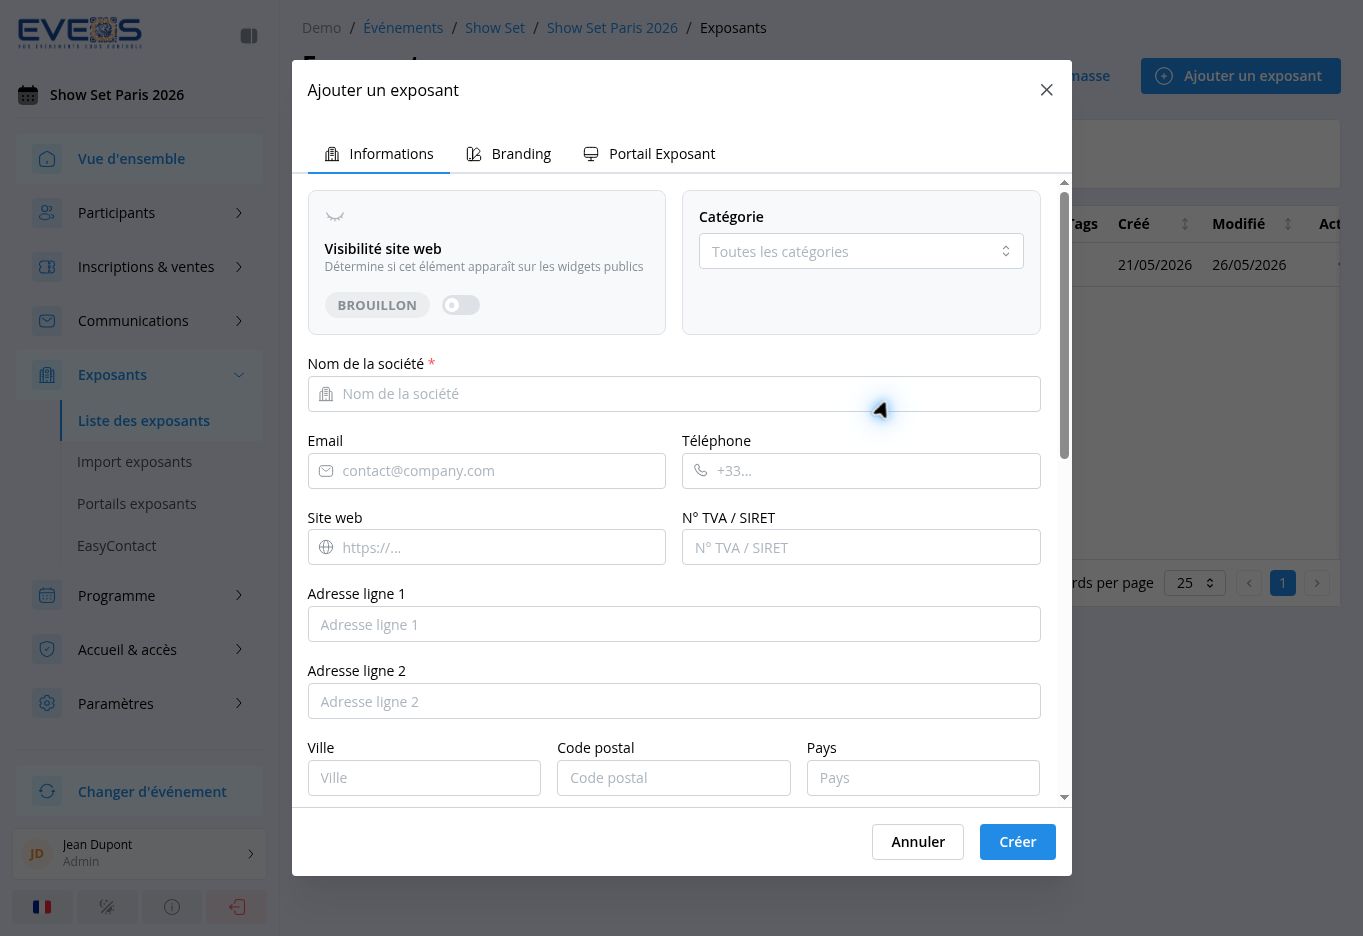Click the Téléphone input field
This screenshot has width=1363, height=936.
tap(861, 471)
